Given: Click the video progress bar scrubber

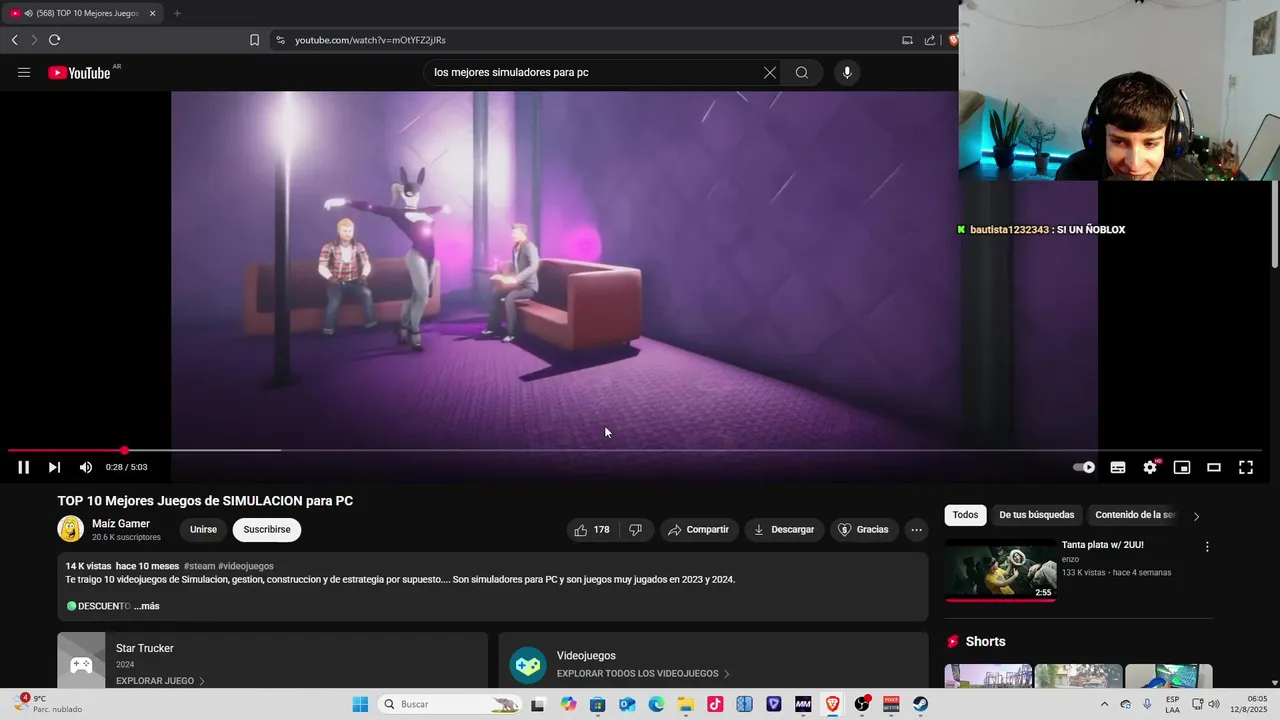Looking at the screenshot, I should coord(124,451).
